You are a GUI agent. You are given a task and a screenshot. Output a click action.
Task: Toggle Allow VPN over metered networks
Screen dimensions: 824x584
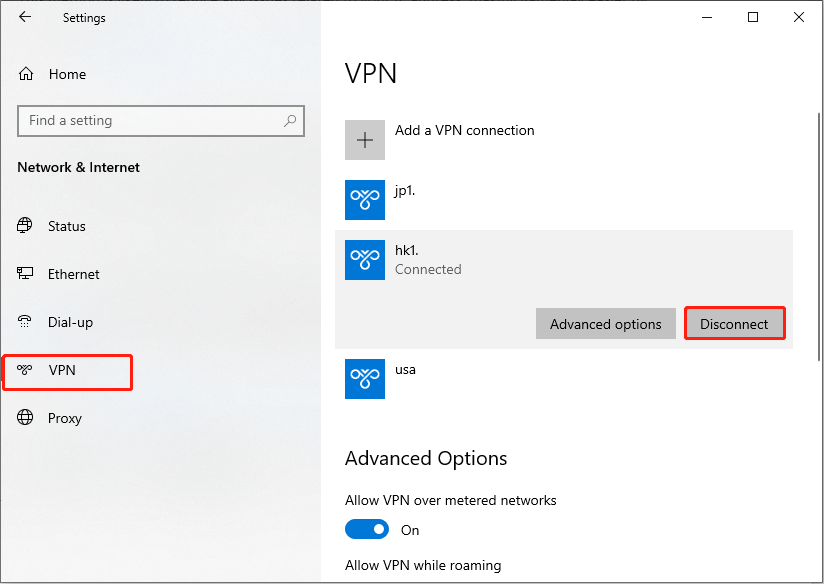tap(367, 529)
